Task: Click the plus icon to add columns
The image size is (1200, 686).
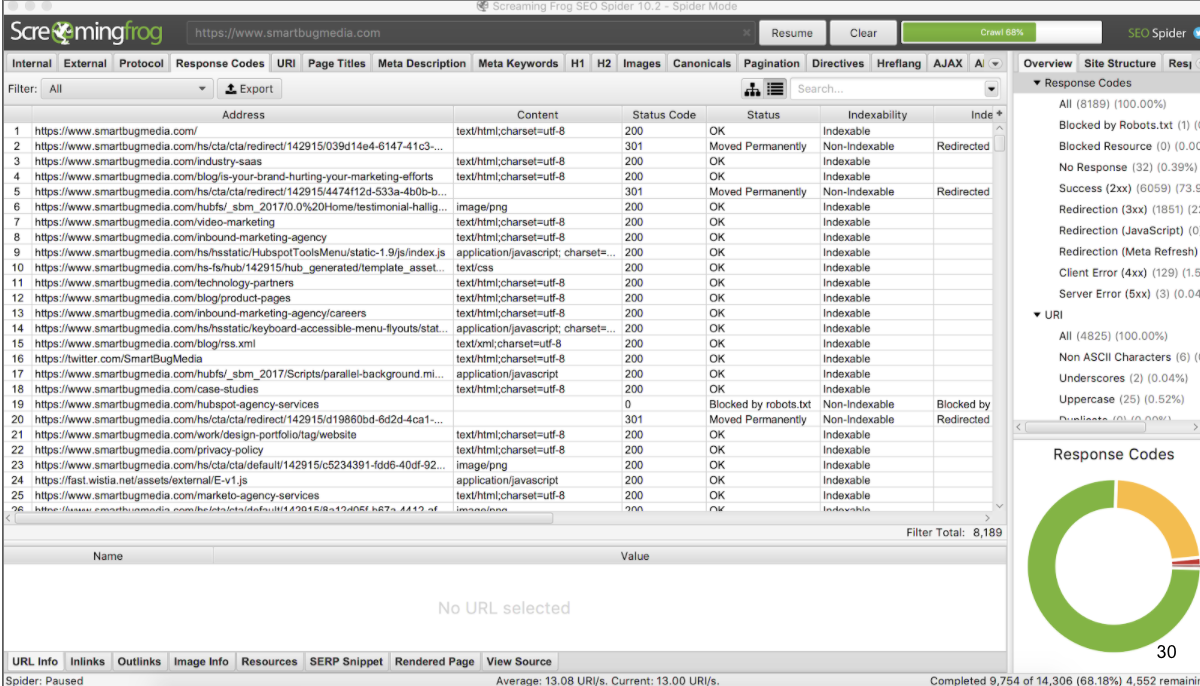Action: 998,114
